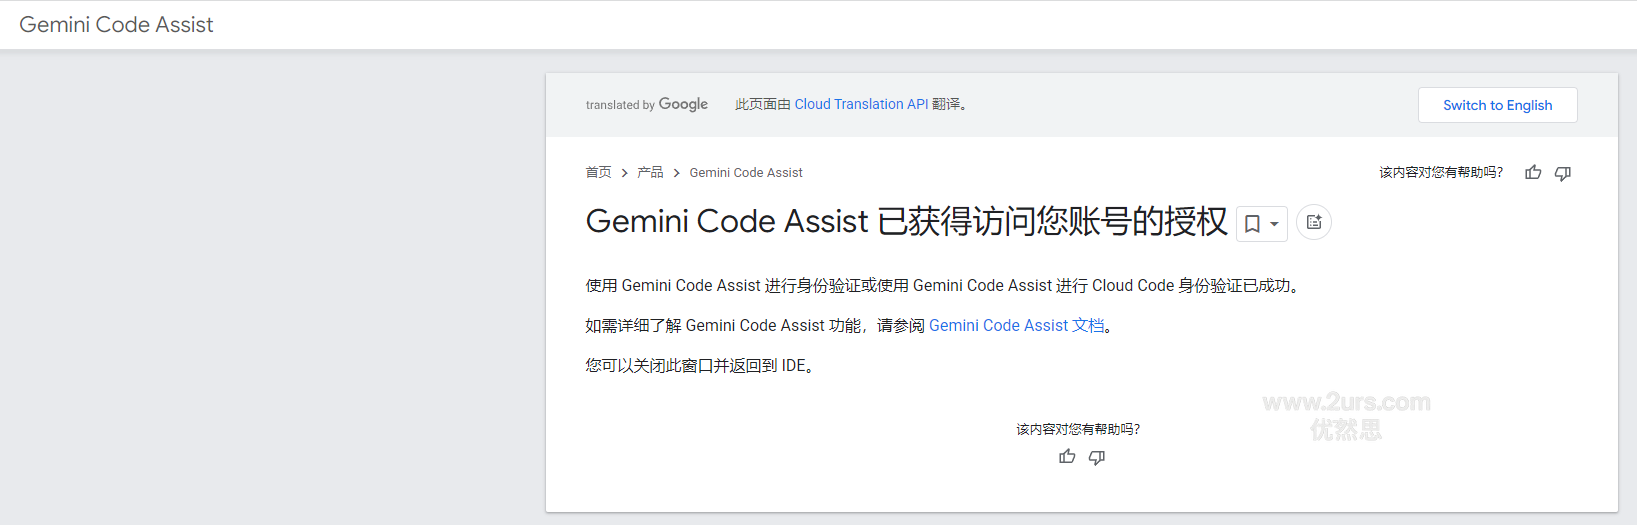Click the text 您可以关闭此窗口并返回到 IDE
The height and width of the screenshot is (525, 1637).
pos(699,366)
